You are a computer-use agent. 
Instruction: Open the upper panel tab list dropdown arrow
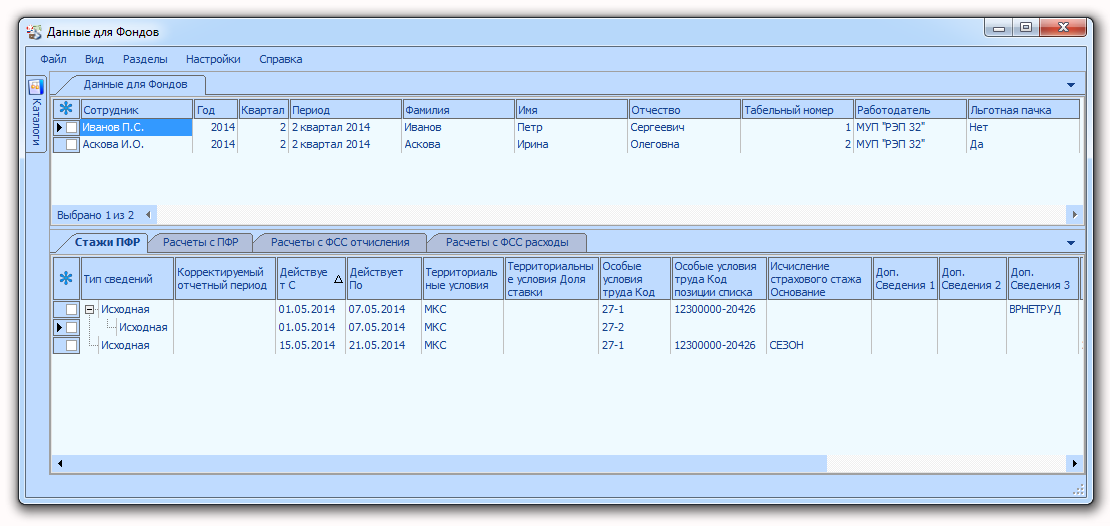[x=1070, y=85]
